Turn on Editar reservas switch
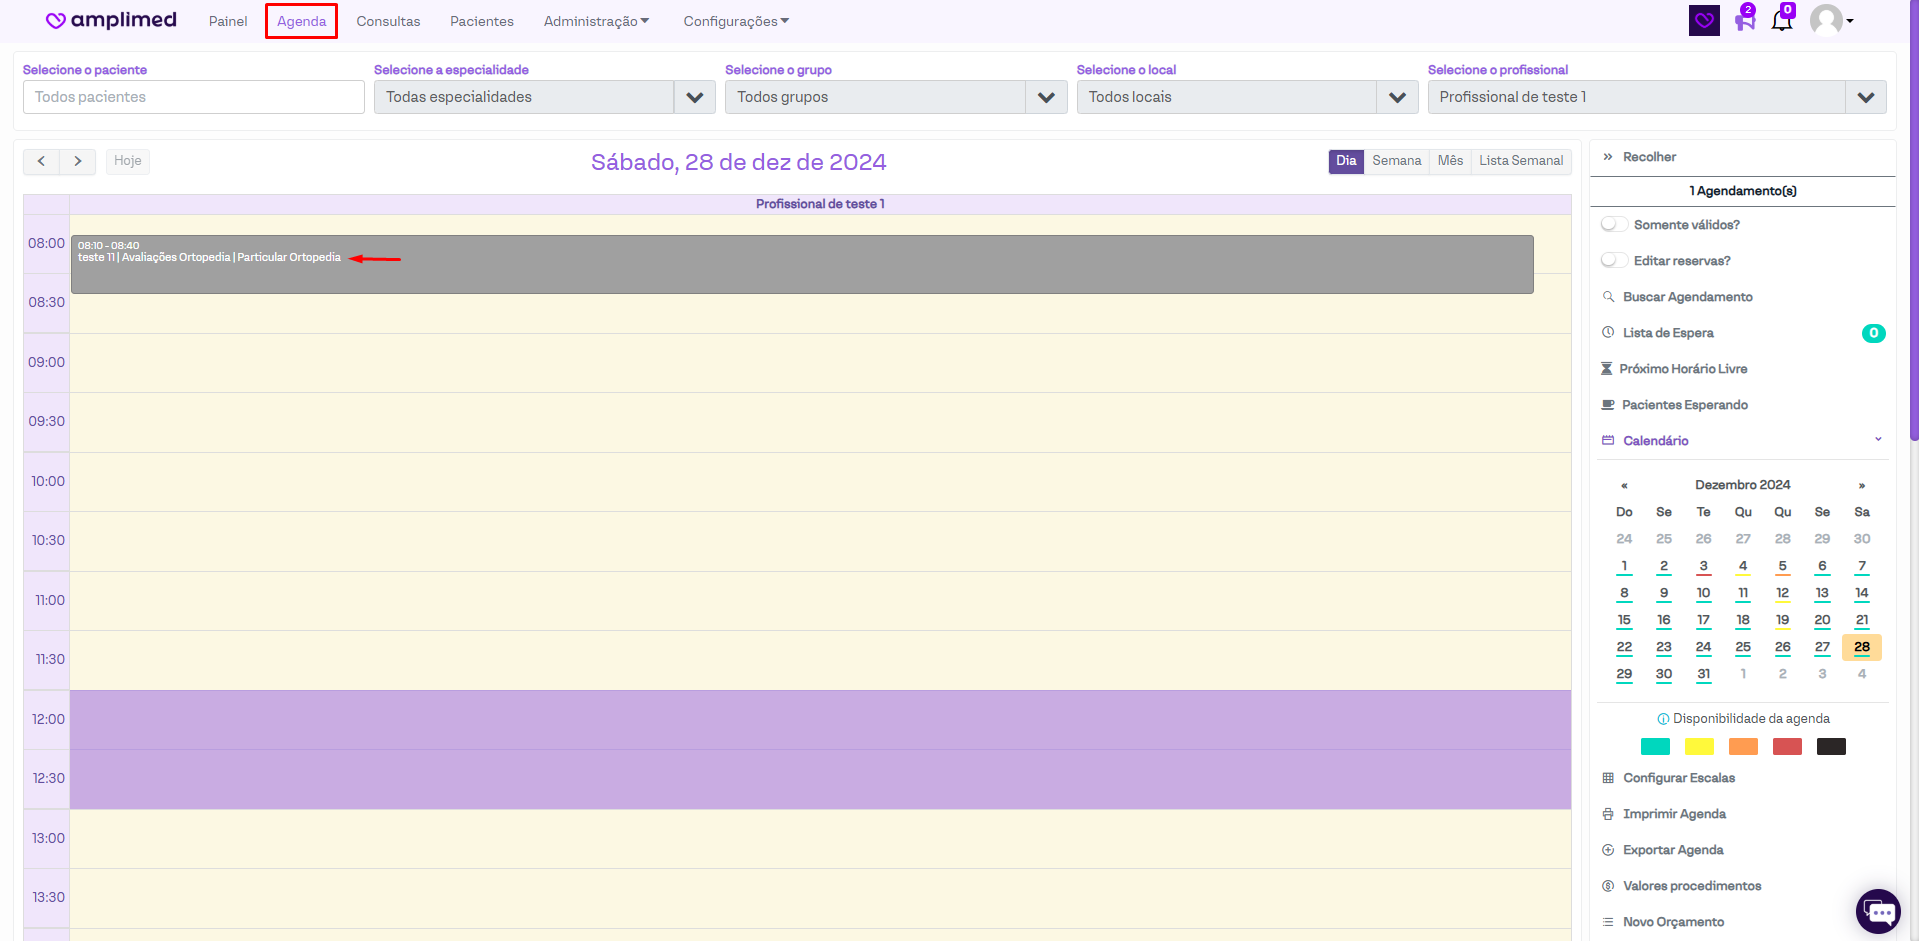 pyautogui.click(x=1614, y=261)
